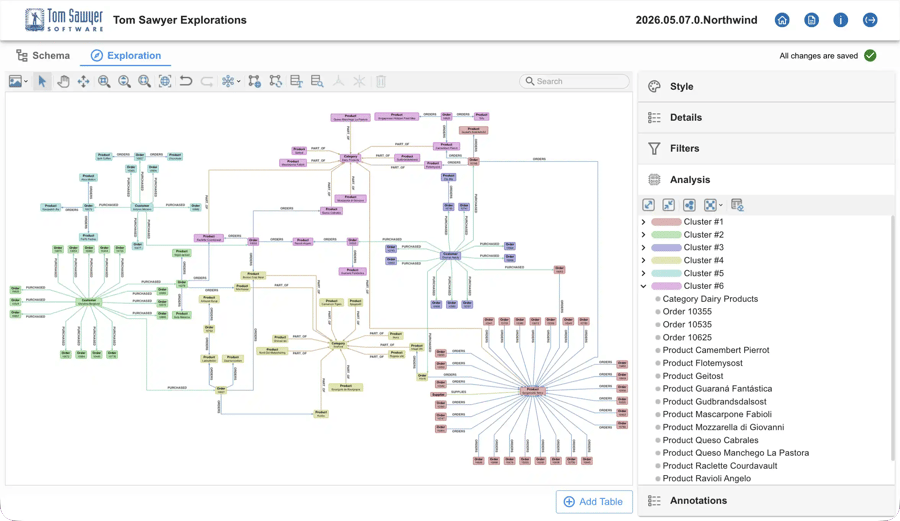The width and height of the screenshot is (900, 521).
Task: Expand the Filters panel
Action: point(766,149)
